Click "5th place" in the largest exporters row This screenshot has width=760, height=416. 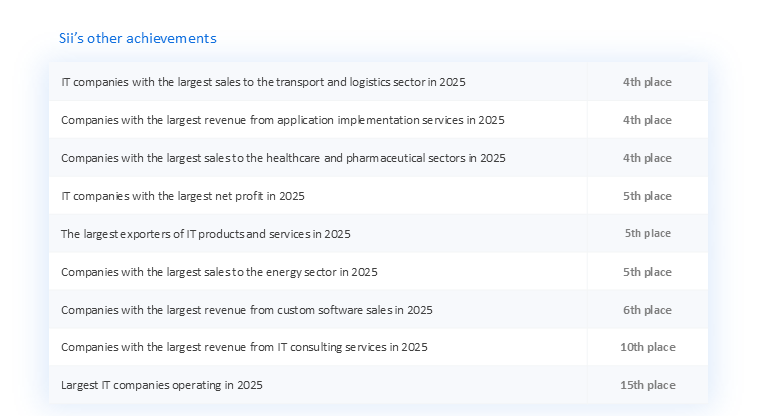click(x=648, y=233)
